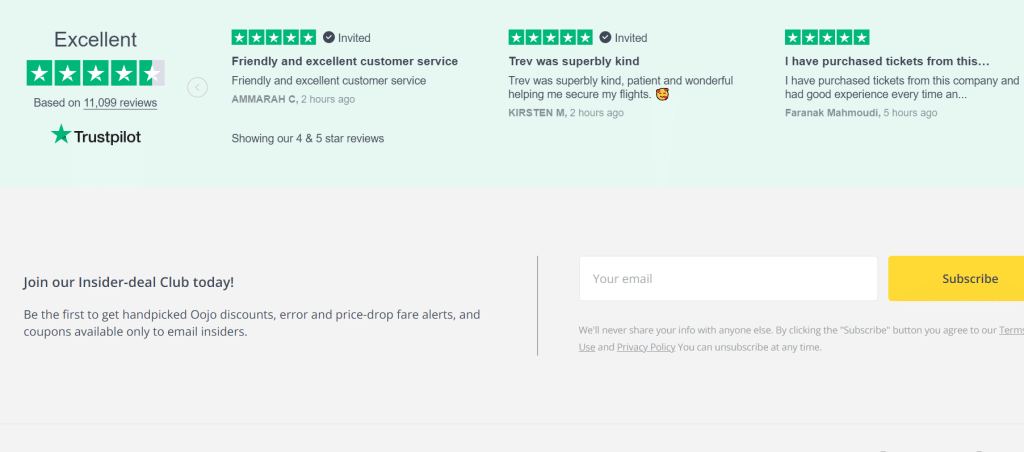The height and width of the screenshot is (452, 1024).
Task: Click five-star rating on AMMARAH C's review
Action: point(273,38)
